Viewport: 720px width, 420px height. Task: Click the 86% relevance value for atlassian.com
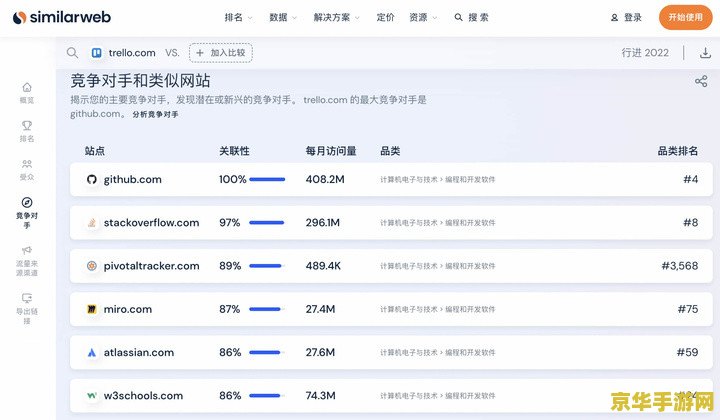point(230,353)
